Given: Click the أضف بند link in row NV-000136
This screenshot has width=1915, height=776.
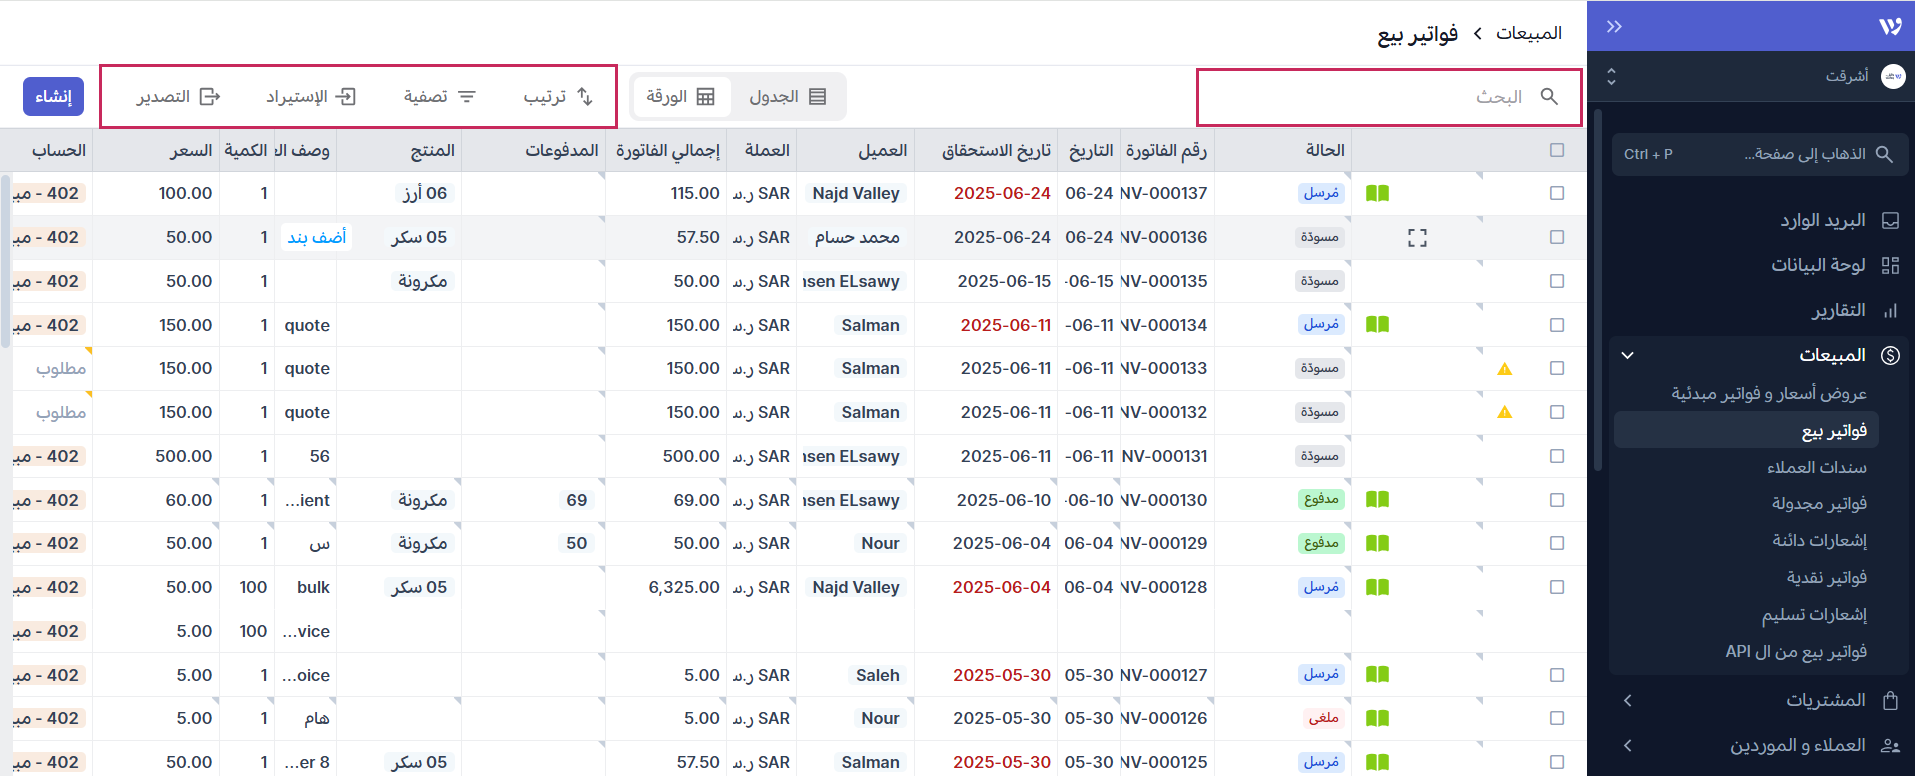Looking at the screenshot, I should [x=316, y=237].
